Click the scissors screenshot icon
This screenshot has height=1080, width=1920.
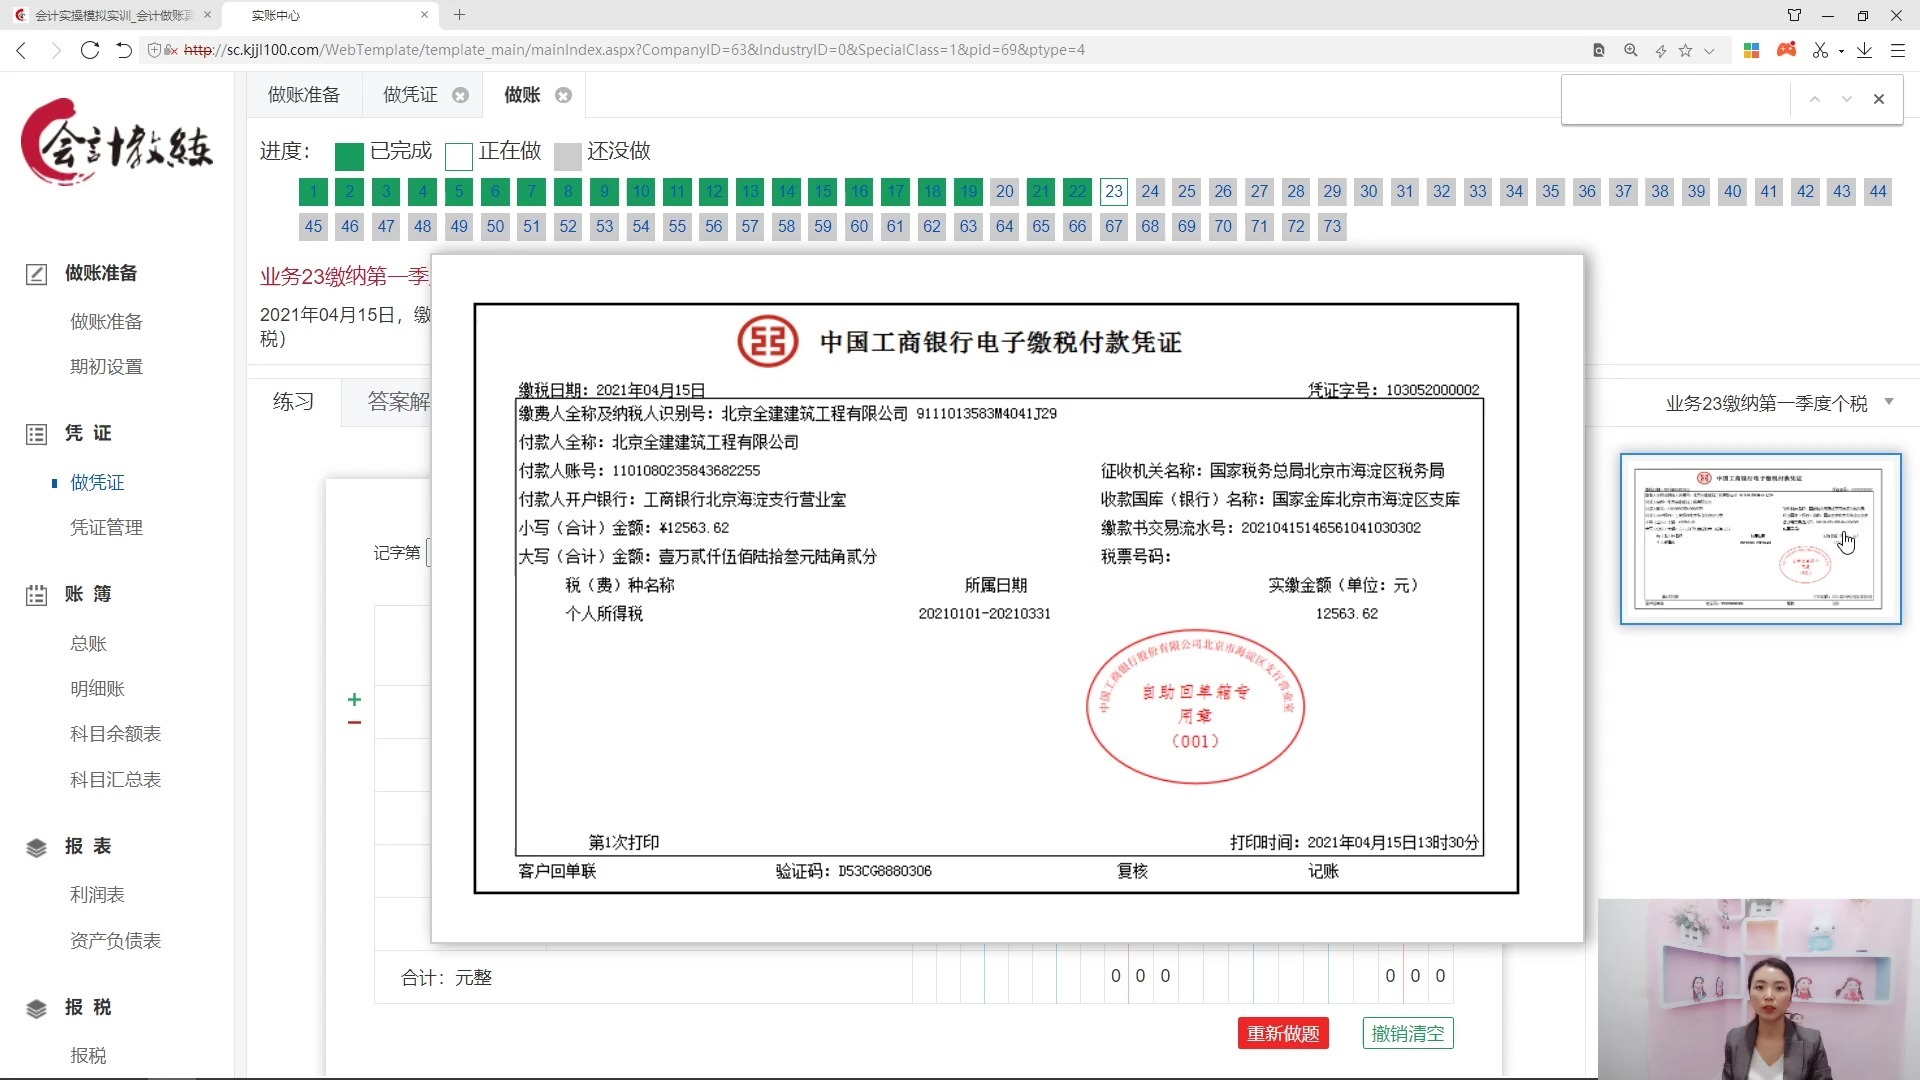(x=1820, y=50)
